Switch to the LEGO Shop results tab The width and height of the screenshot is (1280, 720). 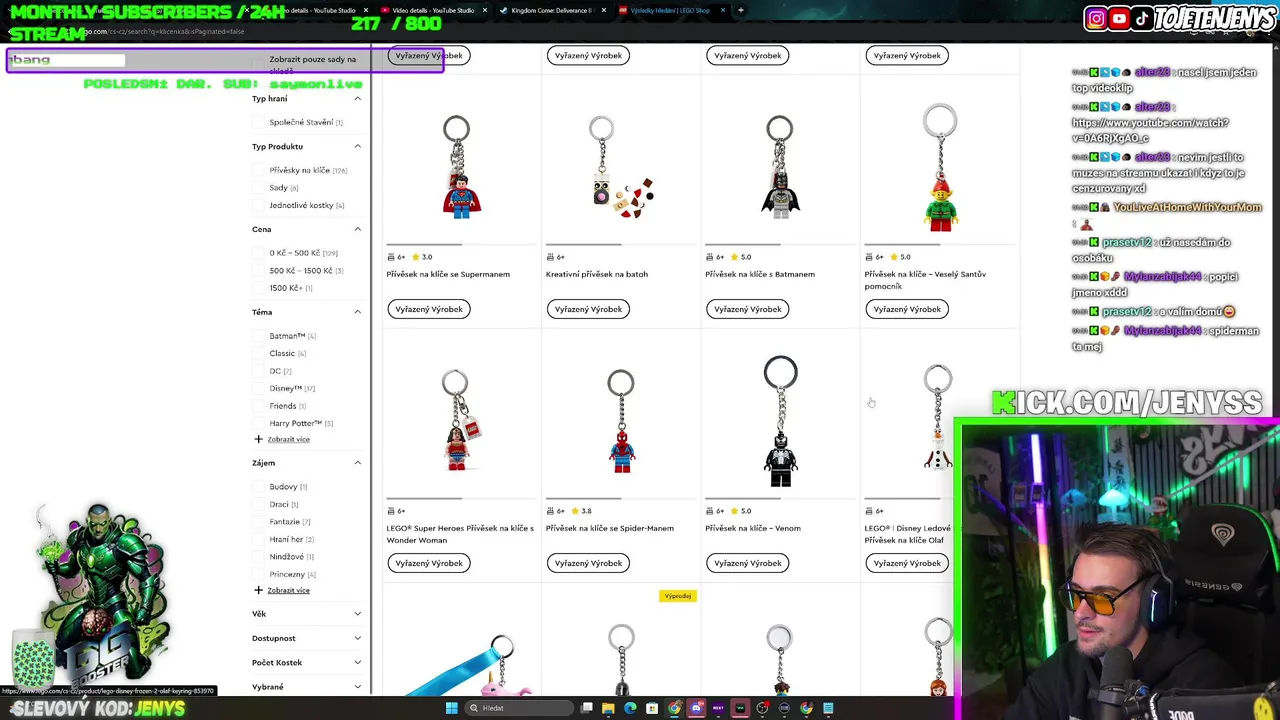(x=672, y=10)
